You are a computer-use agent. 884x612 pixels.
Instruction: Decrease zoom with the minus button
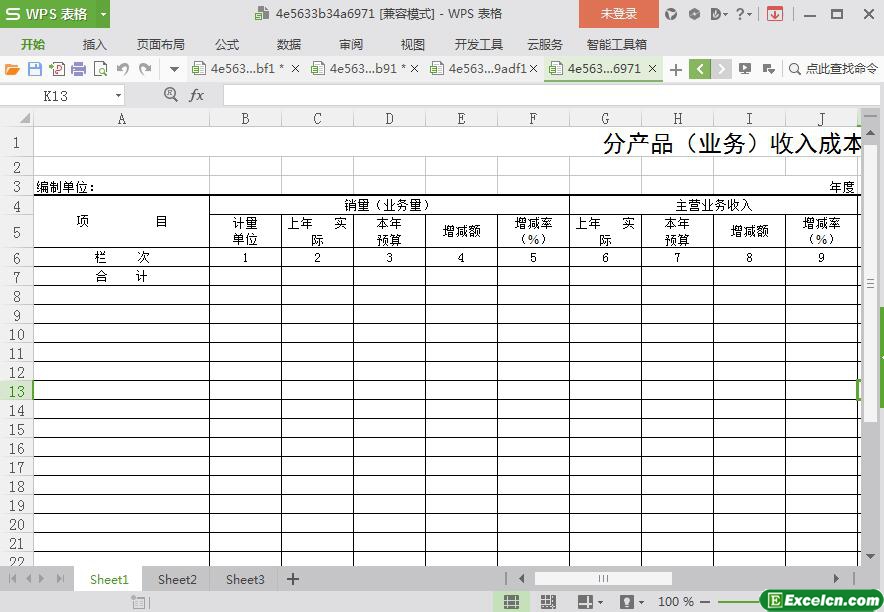pos(705,602)
